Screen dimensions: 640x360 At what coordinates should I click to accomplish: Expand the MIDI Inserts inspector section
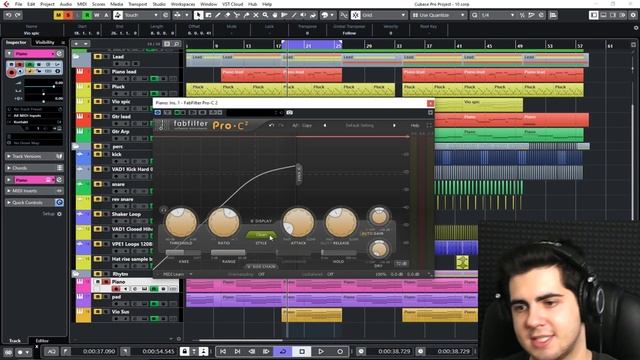(34, 191)
